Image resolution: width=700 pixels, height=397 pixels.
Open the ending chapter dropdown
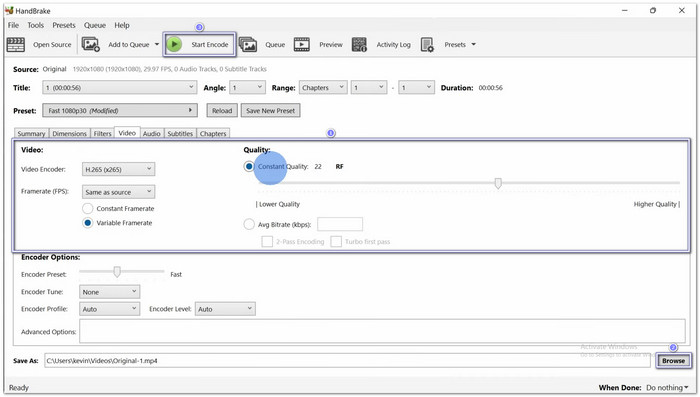(x=416, y=88)
